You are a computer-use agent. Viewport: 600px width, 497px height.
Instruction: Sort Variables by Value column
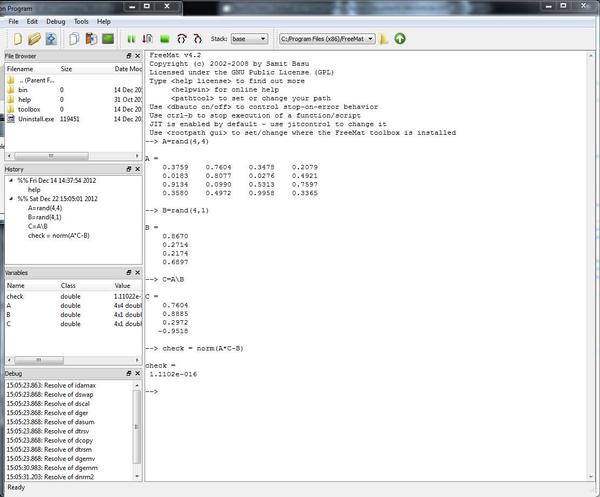[x=122, y=286]
